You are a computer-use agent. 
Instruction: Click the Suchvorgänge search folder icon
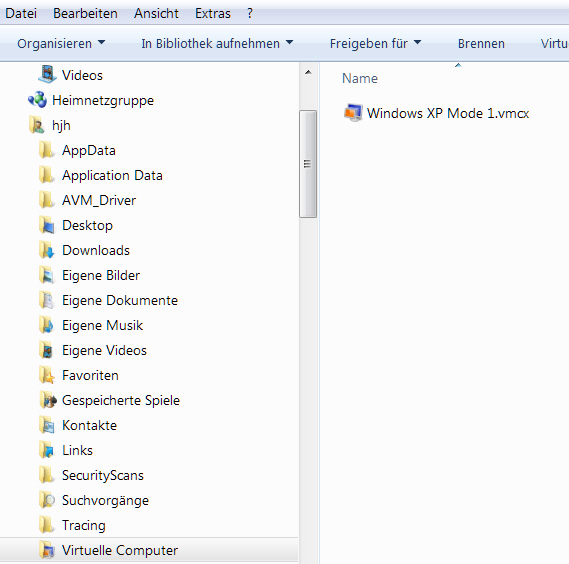[x=46, y=500]
